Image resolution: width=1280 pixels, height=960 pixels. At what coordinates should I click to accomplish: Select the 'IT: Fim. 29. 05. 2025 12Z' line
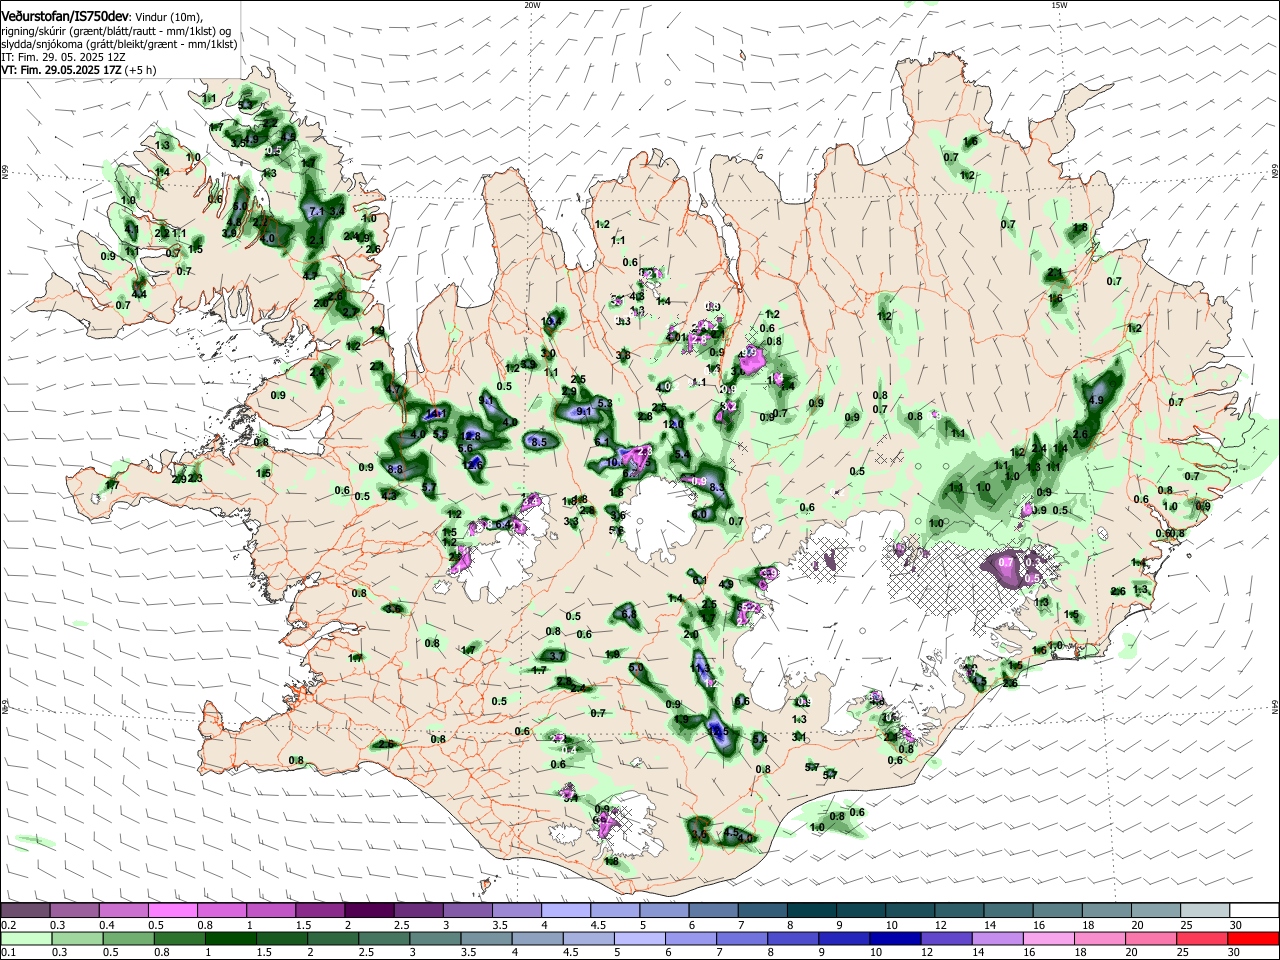click(x=63, y=57)
